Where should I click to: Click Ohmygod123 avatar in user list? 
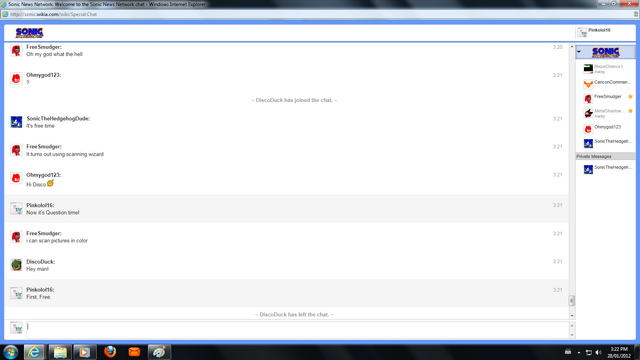[588, 129]
